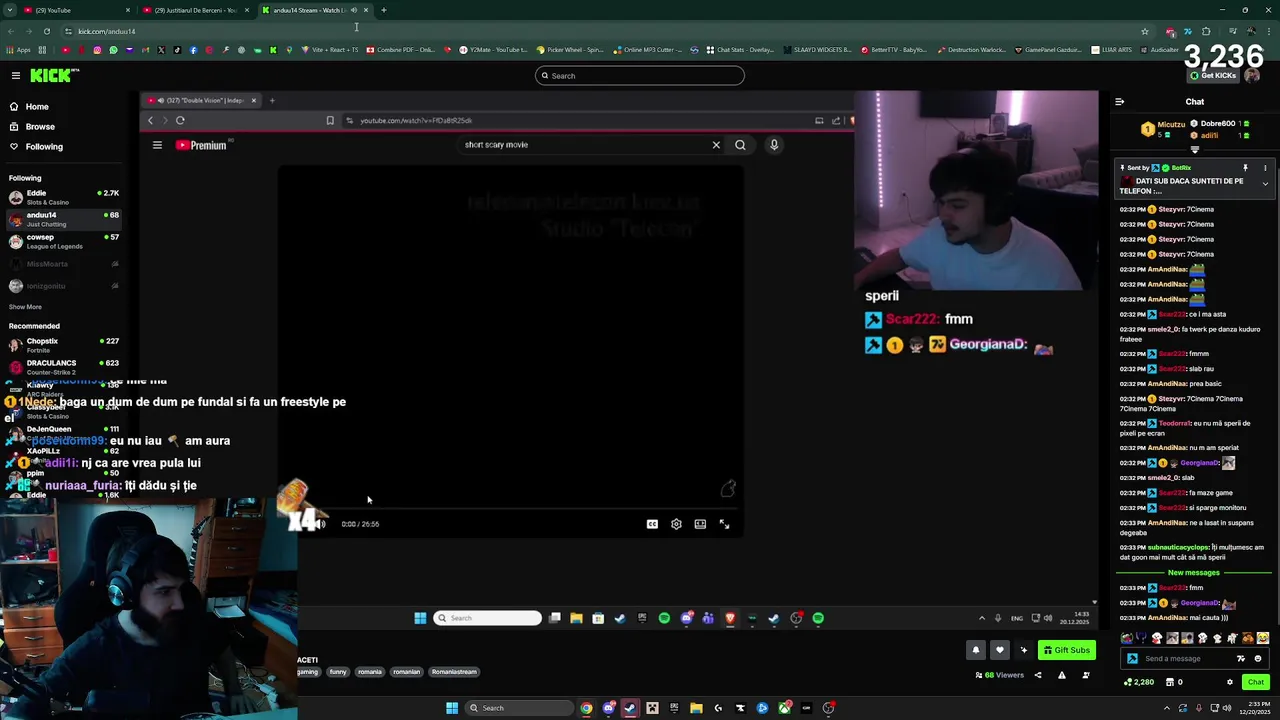
Task: Toggle captions in streamed YouTube player
Action: (x=652, y=524)
